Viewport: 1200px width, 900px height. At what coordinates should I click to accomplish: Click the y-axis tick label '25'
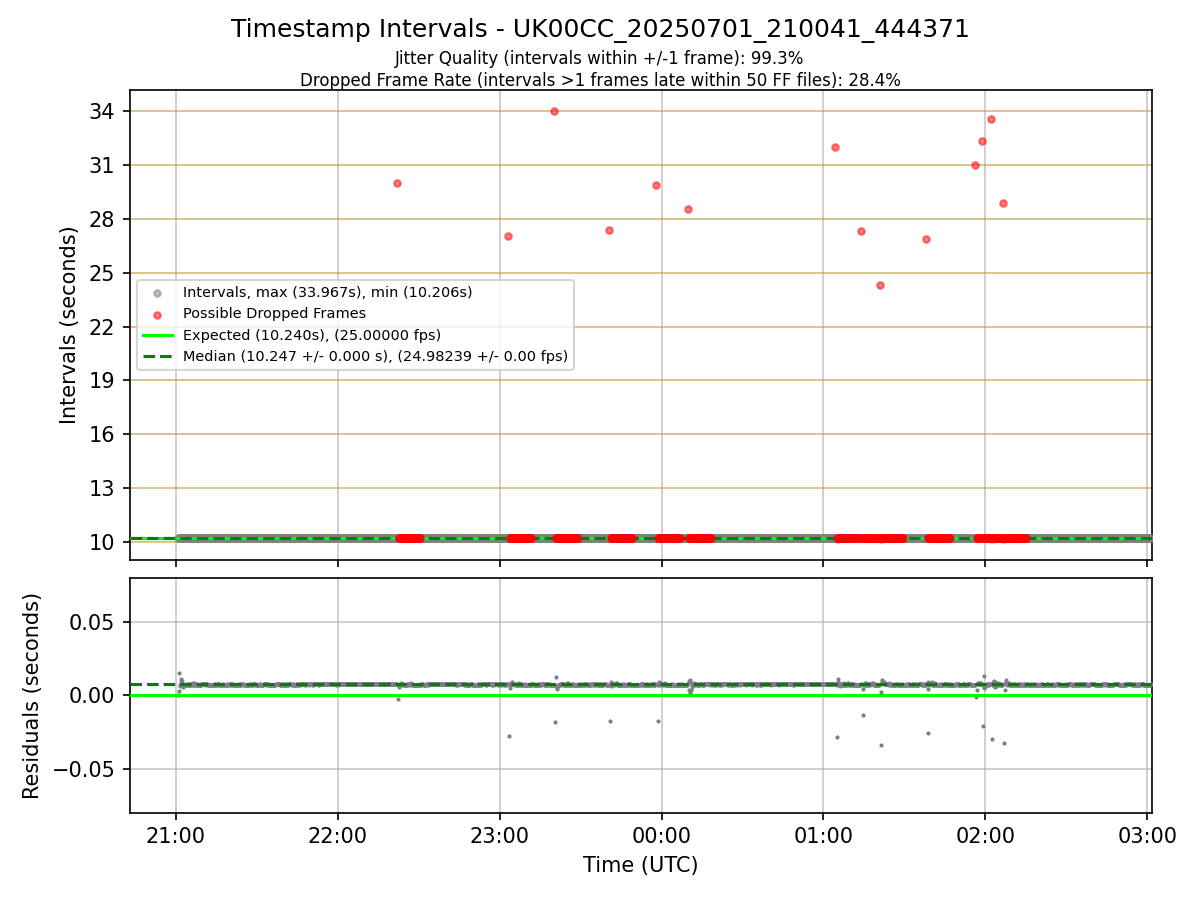(x=103, y=273)
